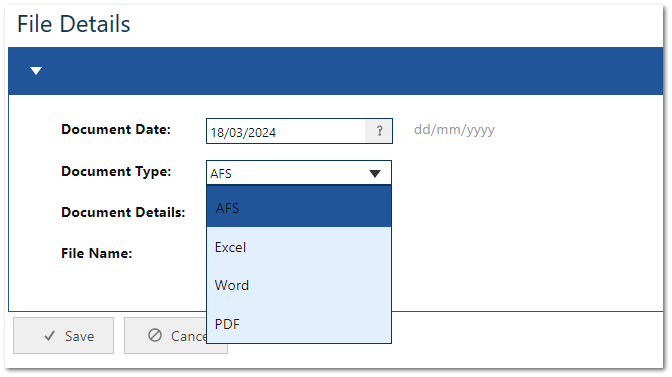Select AFS from the dropdown list
Image resolution: width=672 pixels, height=377 pixels.
(299, 207)
